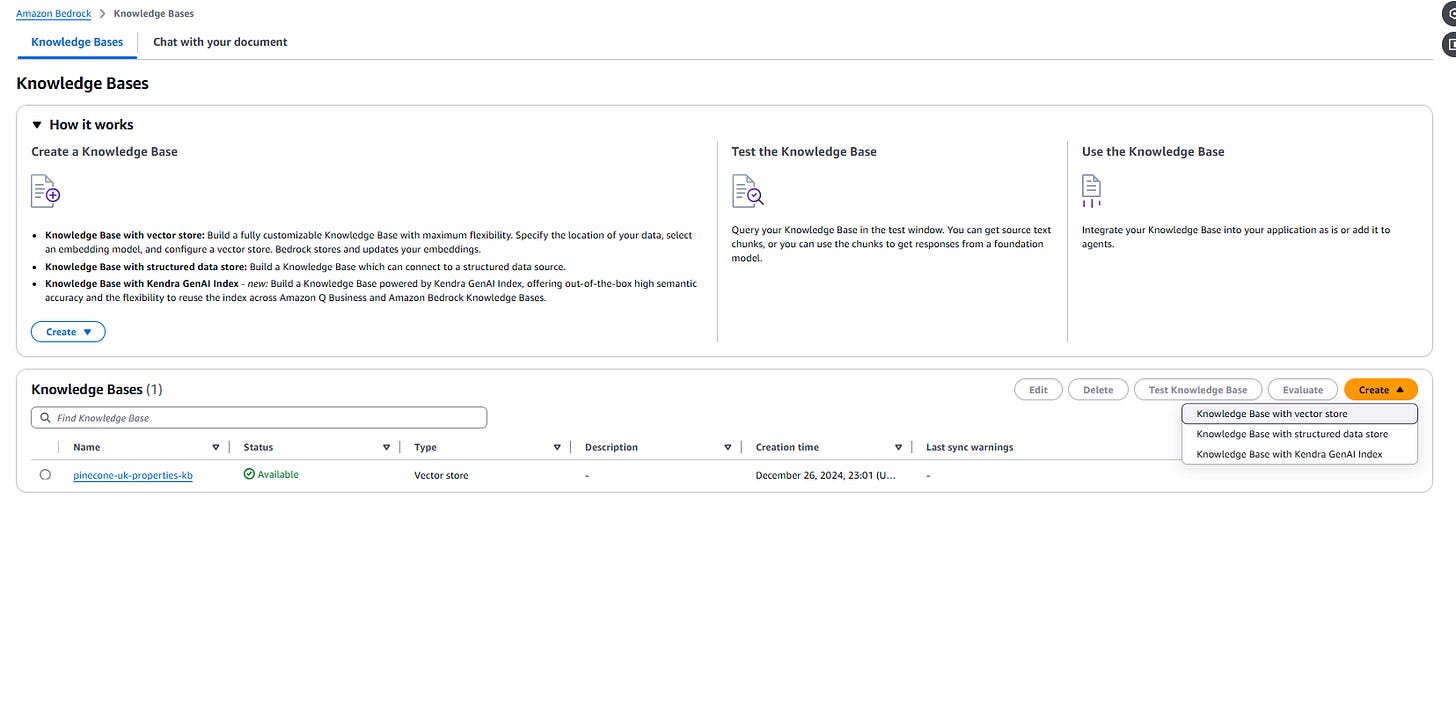Click the search magnifier icon in Find field

pyautogui.click(x=45, y=418)
